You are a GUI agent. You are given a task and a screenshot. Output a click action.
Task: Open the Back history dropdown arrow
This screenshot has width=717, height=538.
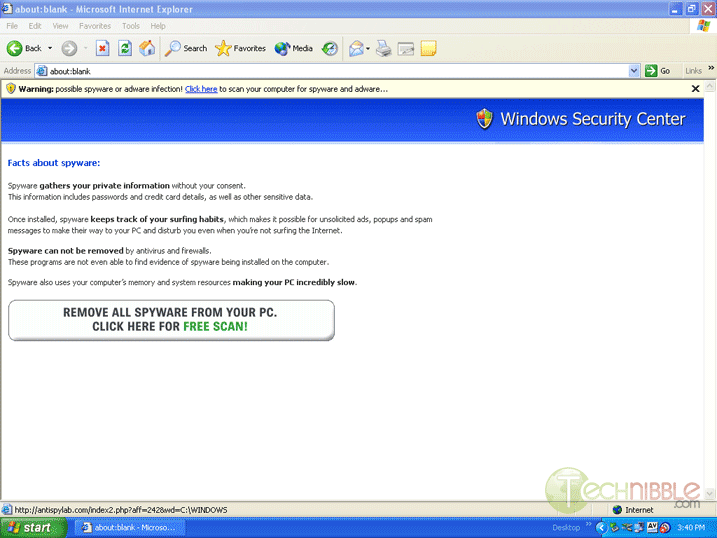point(50,48)
